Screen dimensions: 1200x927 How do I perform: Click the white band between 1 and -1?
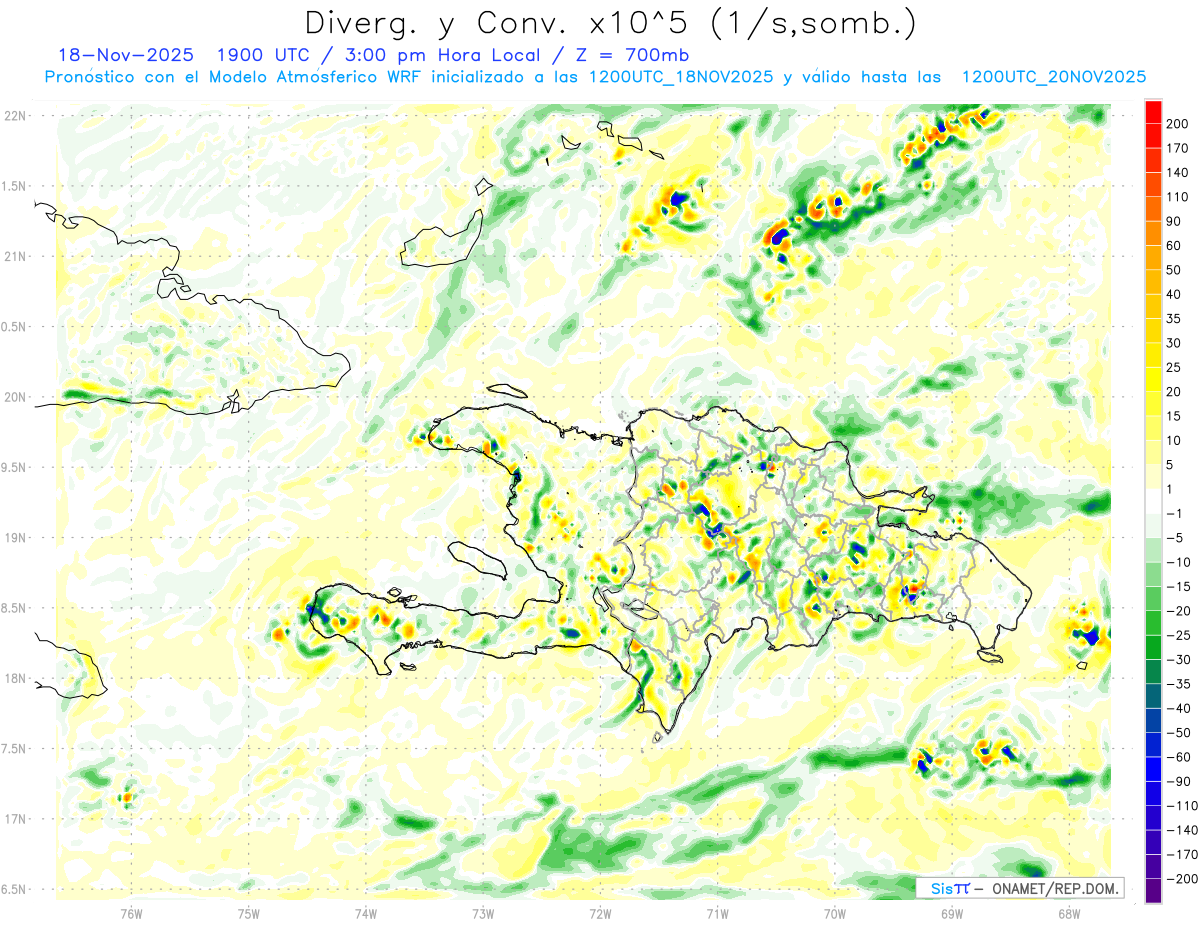click(x=1153, y=501)
